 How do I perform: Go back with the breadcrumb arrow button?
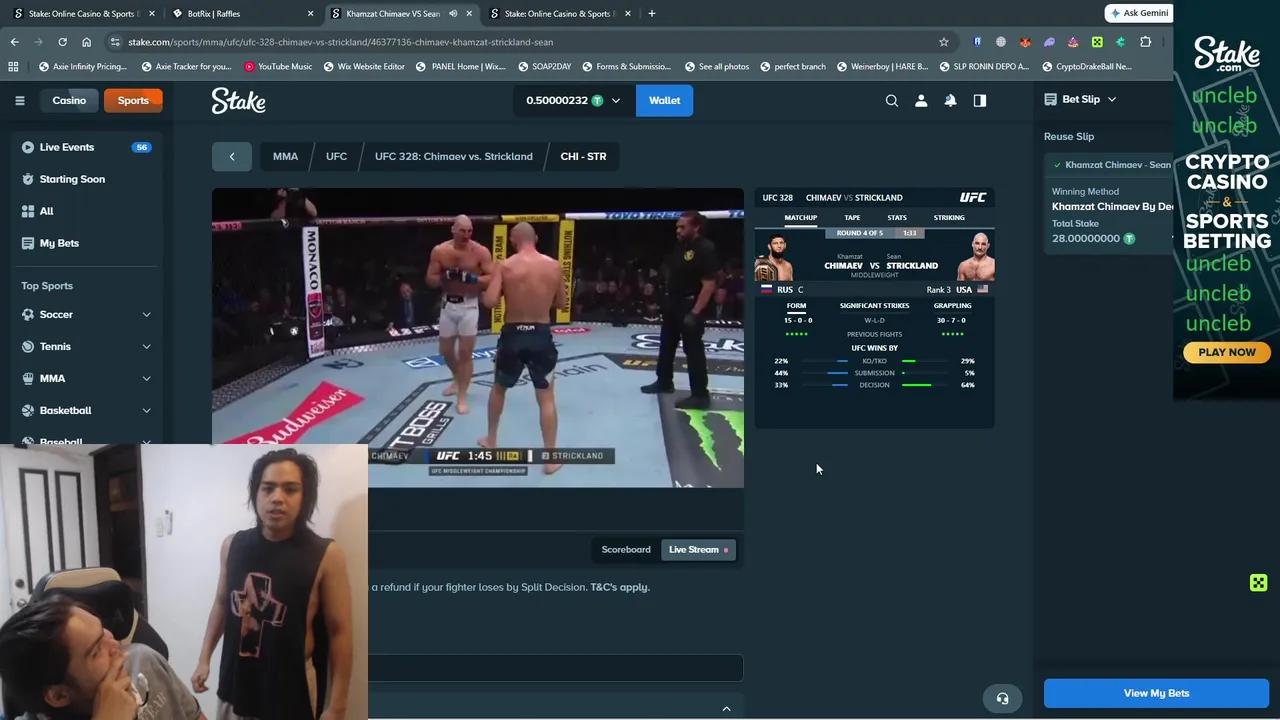pos(232,156)
